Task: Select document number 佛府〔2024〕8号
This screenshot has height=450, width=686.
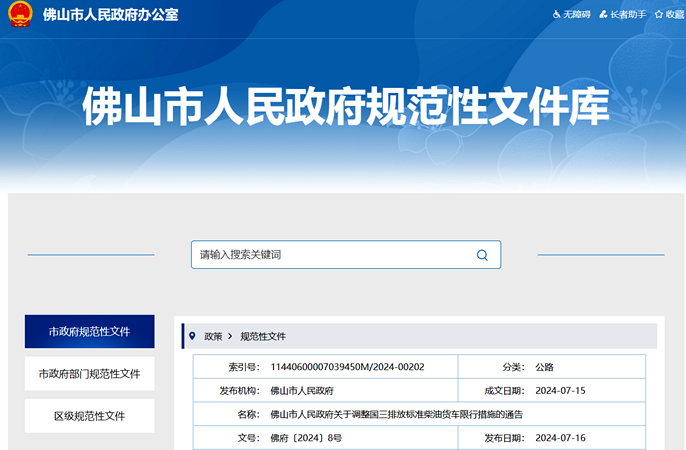Action: tap(306, 438)
